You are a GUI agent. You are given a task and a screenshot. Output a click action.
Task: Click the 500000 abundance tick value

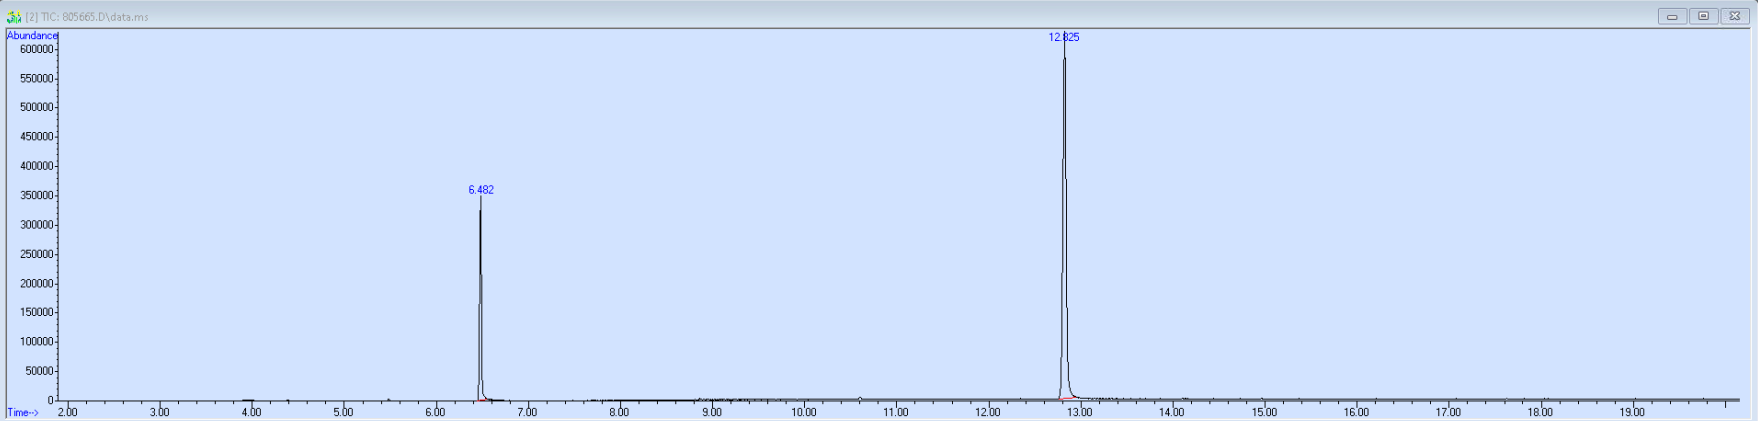[36, 108]
